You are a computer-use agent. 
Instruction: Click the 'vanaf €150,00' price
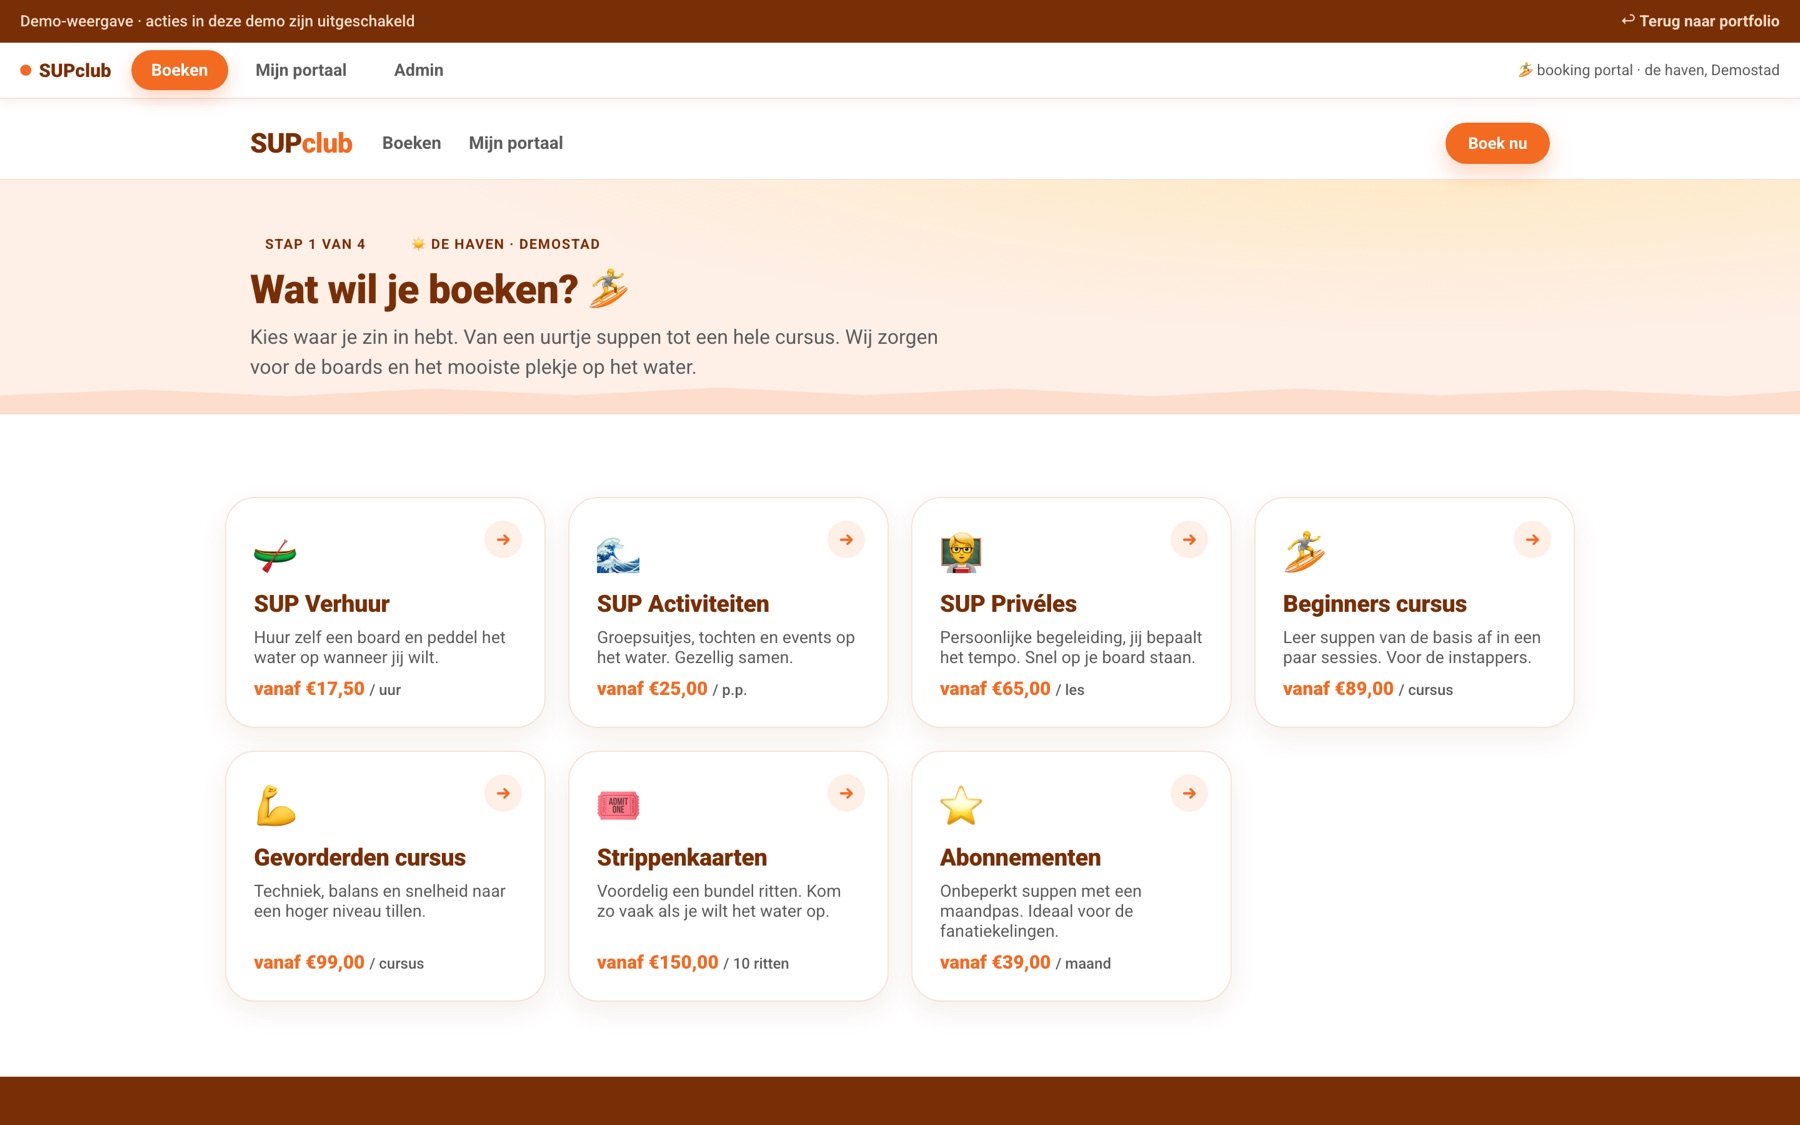pos(658,963)
